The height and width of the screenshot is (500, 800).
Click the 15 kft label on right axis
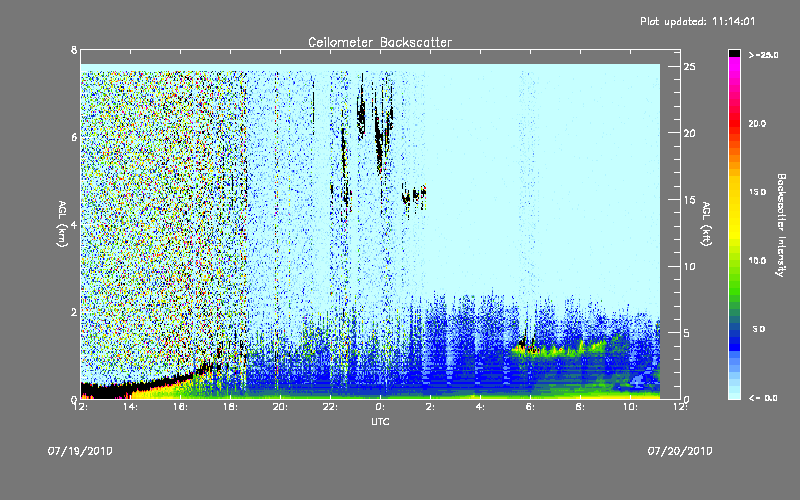pyautogui.click(x=690, y=200)
